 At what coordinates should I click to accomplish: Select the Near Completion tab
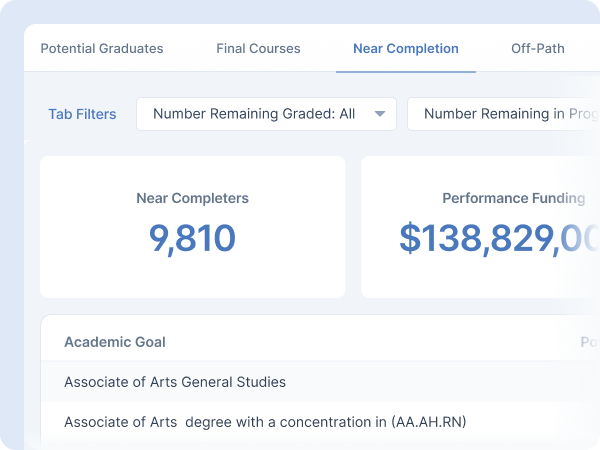[405, 48]
